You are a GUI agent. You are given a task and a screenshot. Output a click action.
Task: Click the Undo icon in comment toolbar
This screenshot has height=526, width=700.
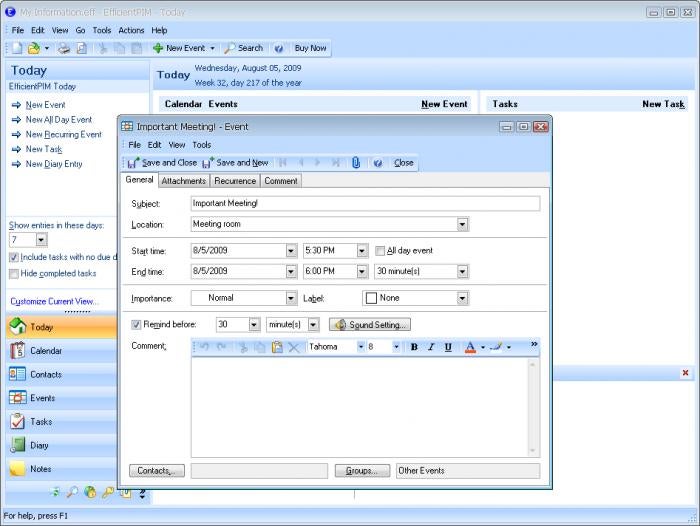click(204, 347)
